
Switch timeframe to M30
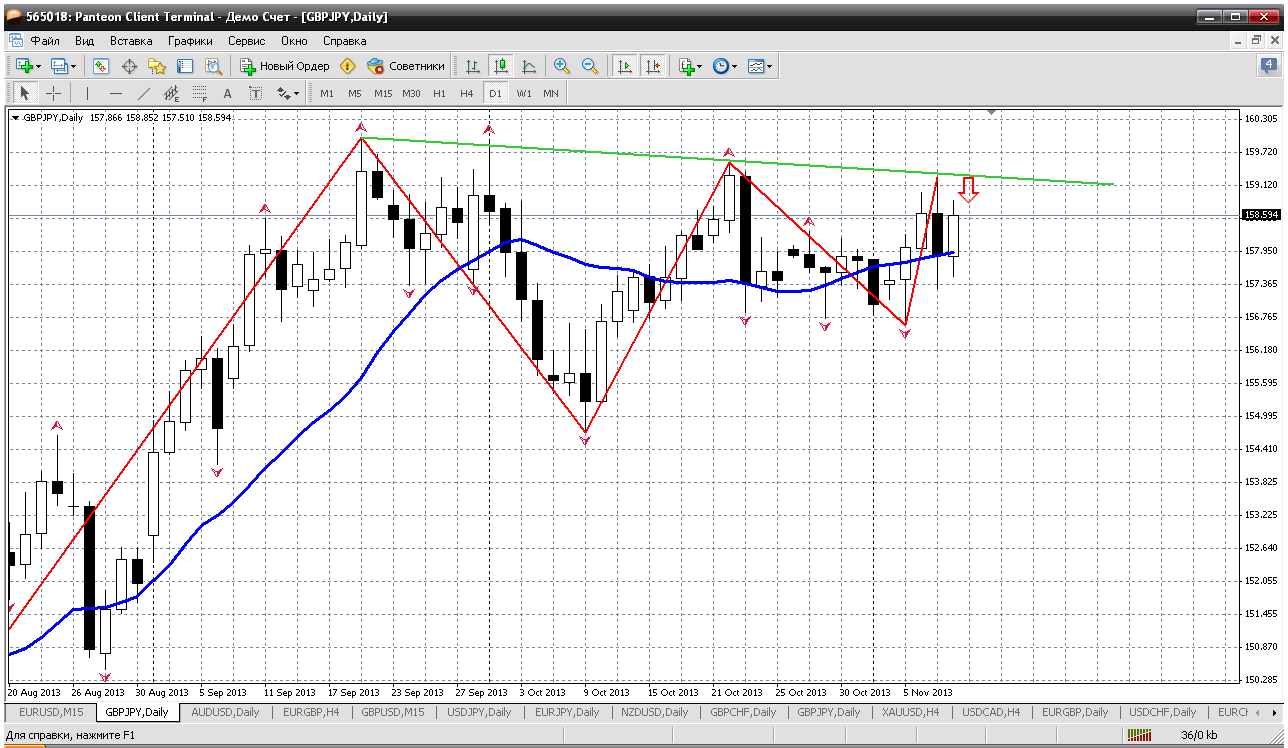pos(411,93)
